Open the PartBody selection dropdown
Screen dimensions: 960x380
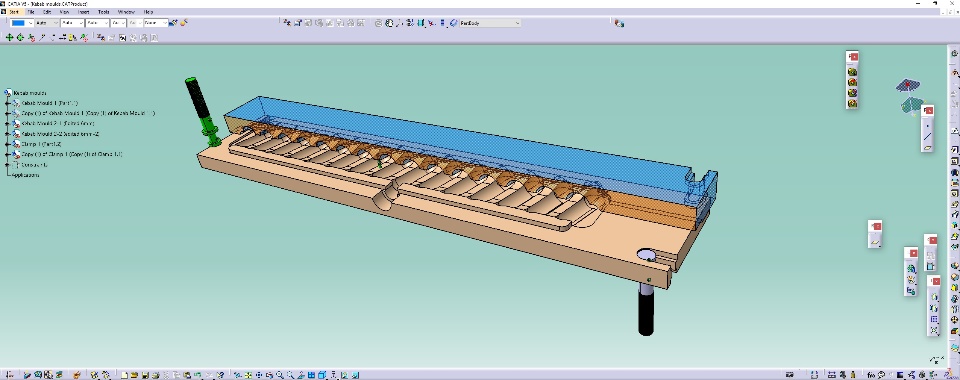pyautogui.click(x=490, y=23)
